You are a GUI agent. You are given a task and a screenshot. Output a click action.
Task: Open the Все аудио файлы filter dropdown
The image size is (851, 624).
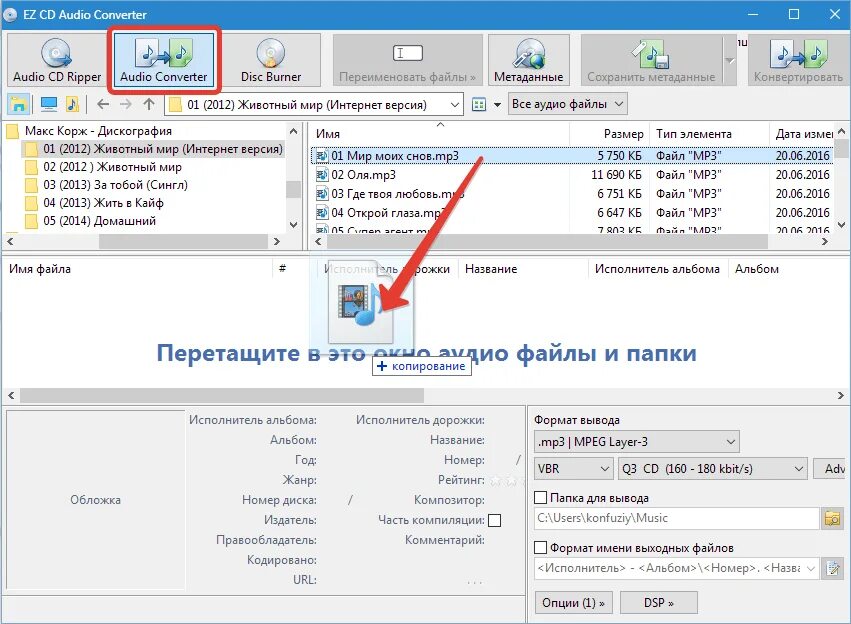click(x=568, y=104)
